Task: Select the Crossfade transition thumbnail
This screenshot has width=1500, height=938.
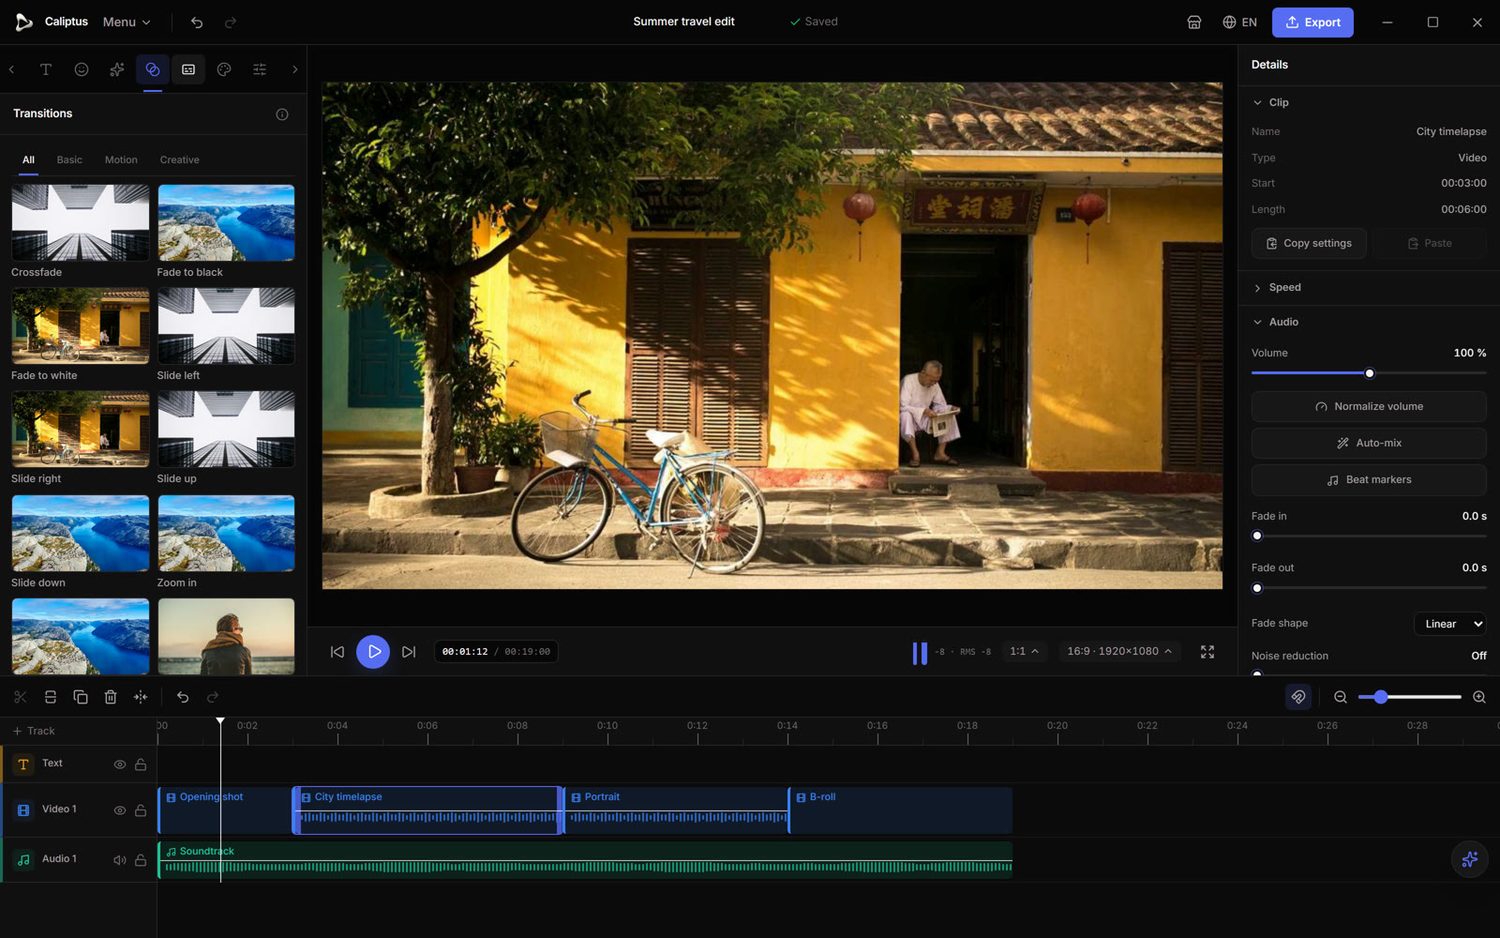Action: point(80,223)
